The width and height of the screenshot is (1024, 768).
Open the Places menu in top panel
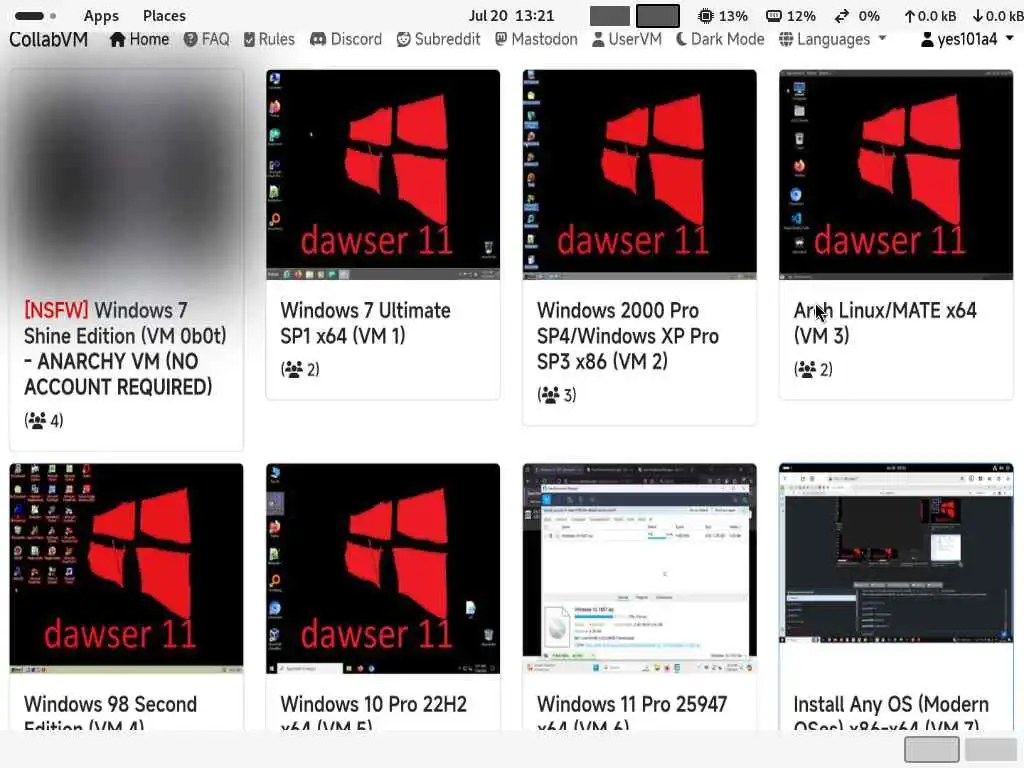click(164, 16)
